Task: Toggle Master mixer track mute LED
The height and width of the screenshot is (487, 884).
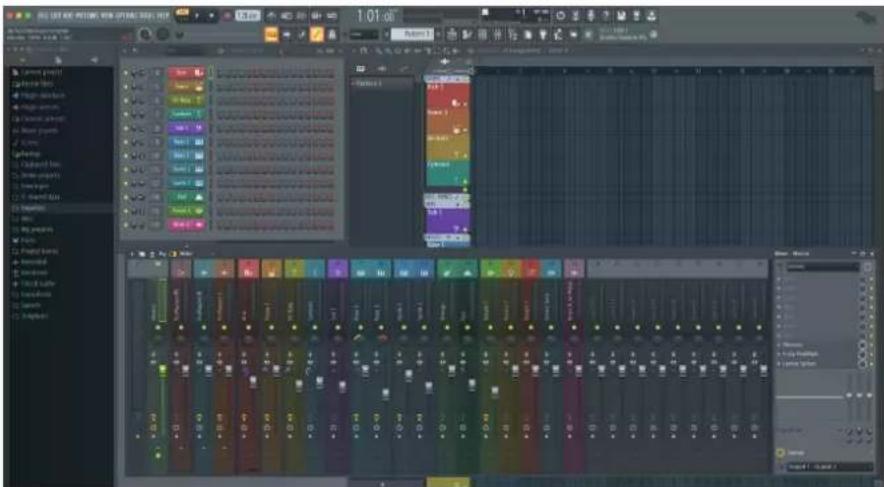Action: pyautogui.click(x=158, y=327)
